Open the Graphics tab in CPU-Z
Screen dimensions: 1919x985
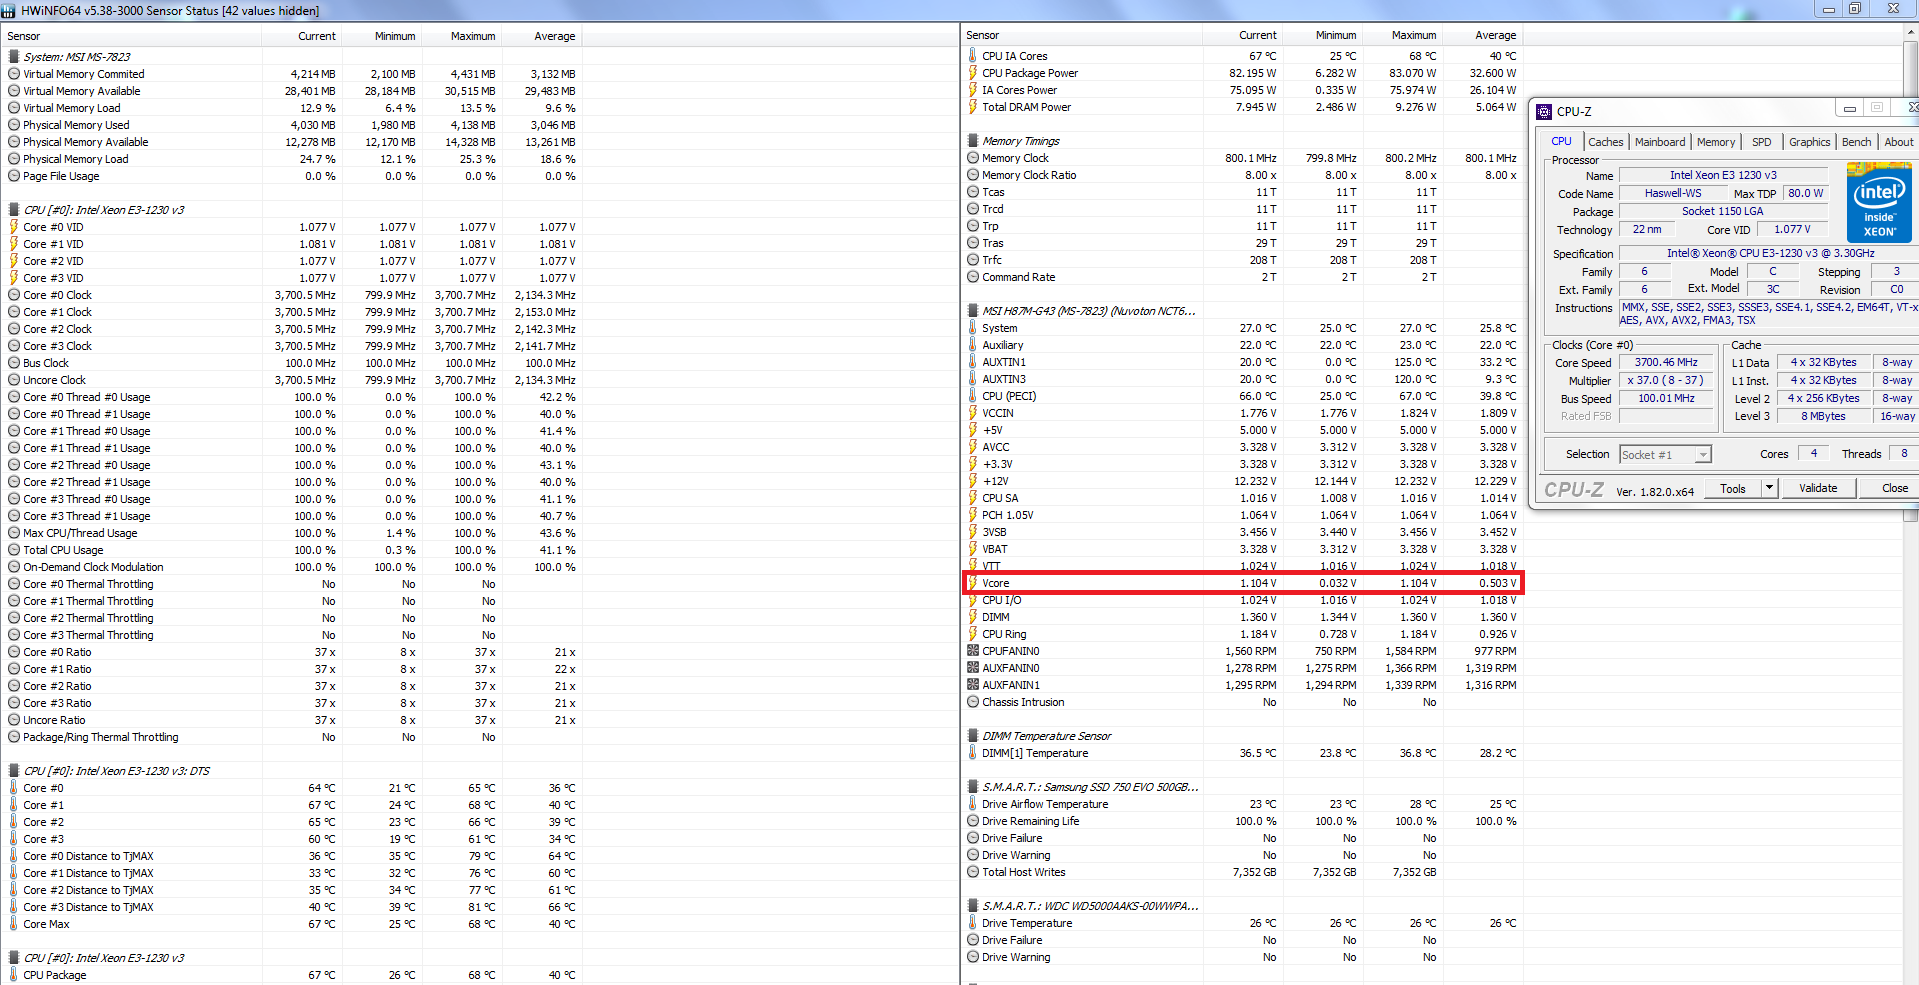[x=1810, y=142]
